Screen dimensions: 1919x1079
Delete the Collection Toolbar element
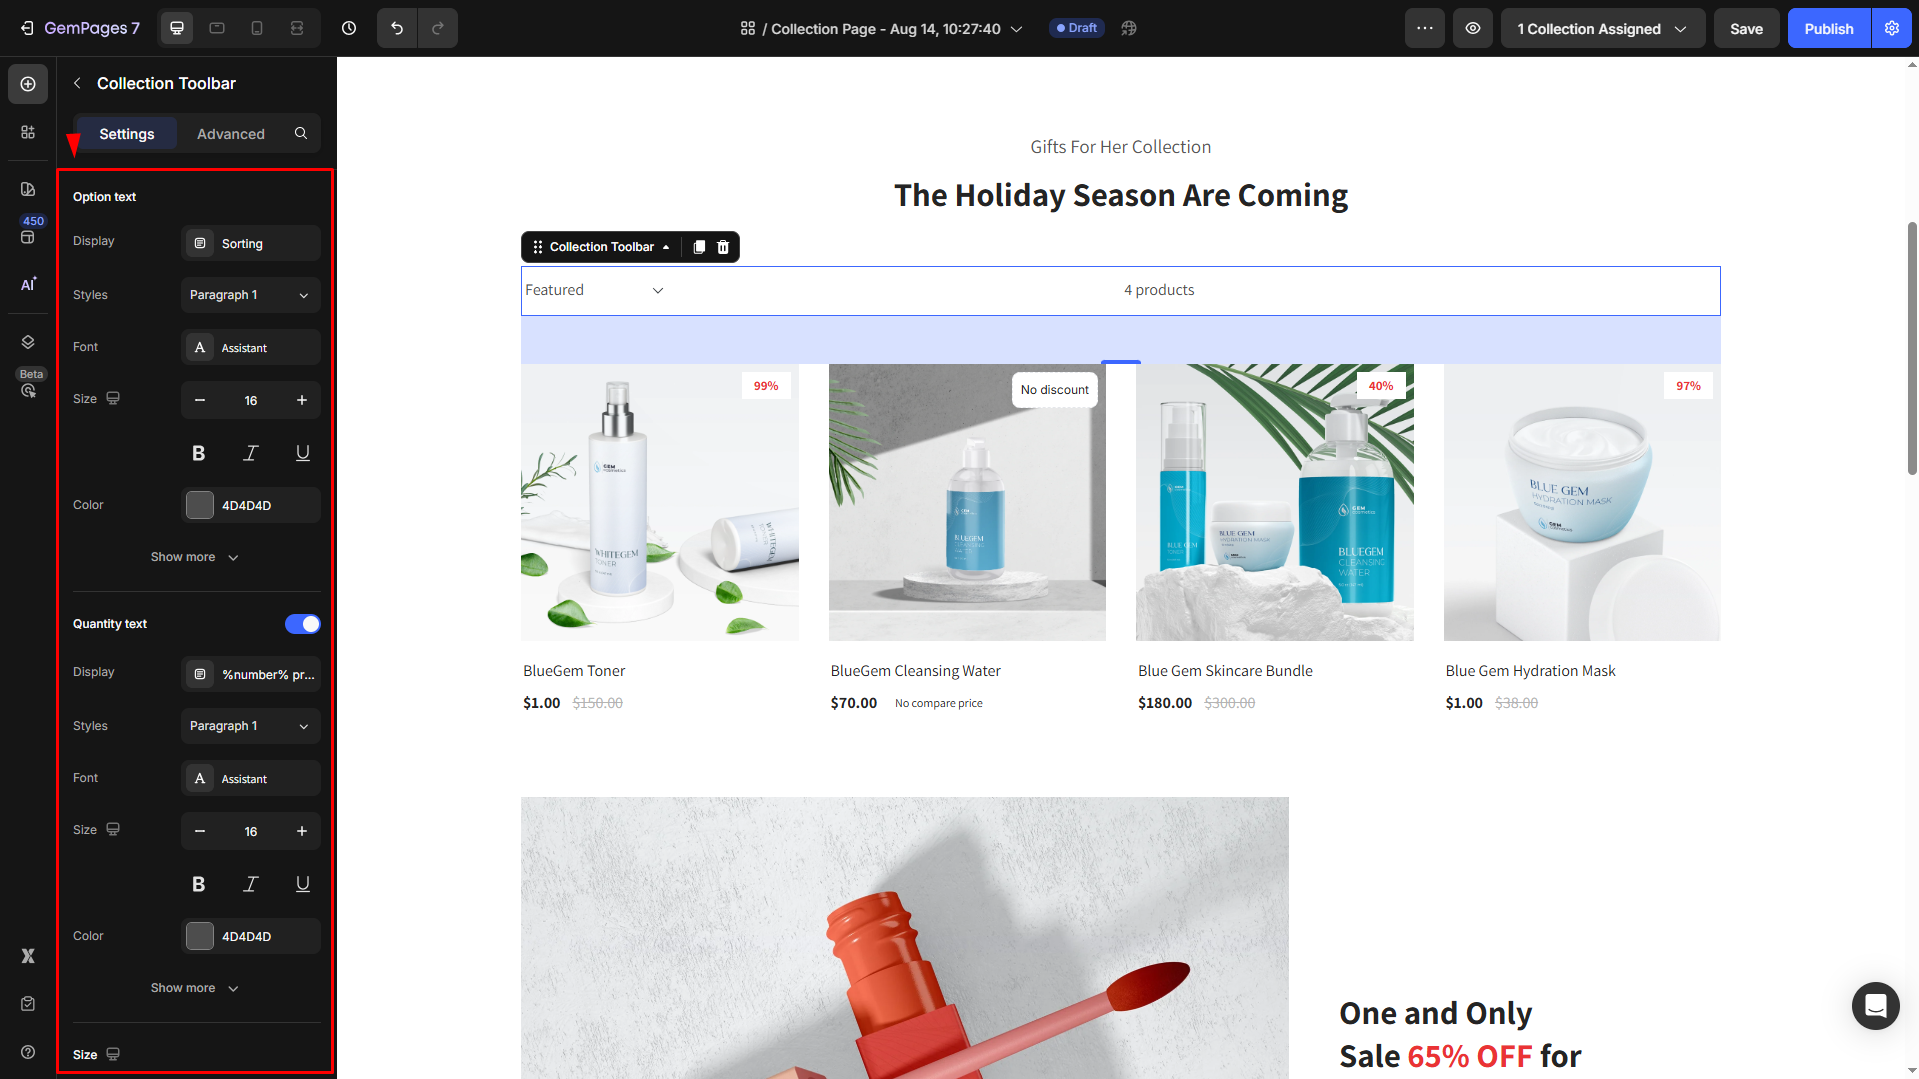[723, 247]
